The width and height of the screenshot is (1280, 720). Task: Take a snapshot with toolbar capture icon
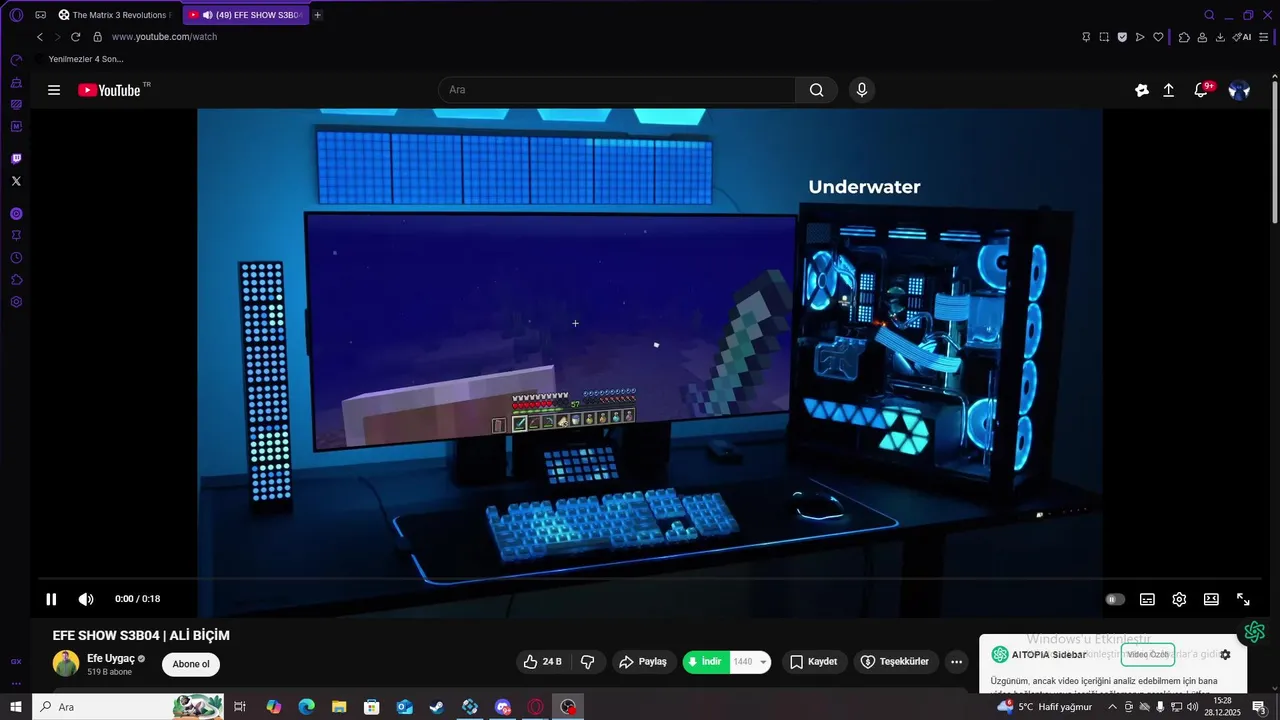1104,37
